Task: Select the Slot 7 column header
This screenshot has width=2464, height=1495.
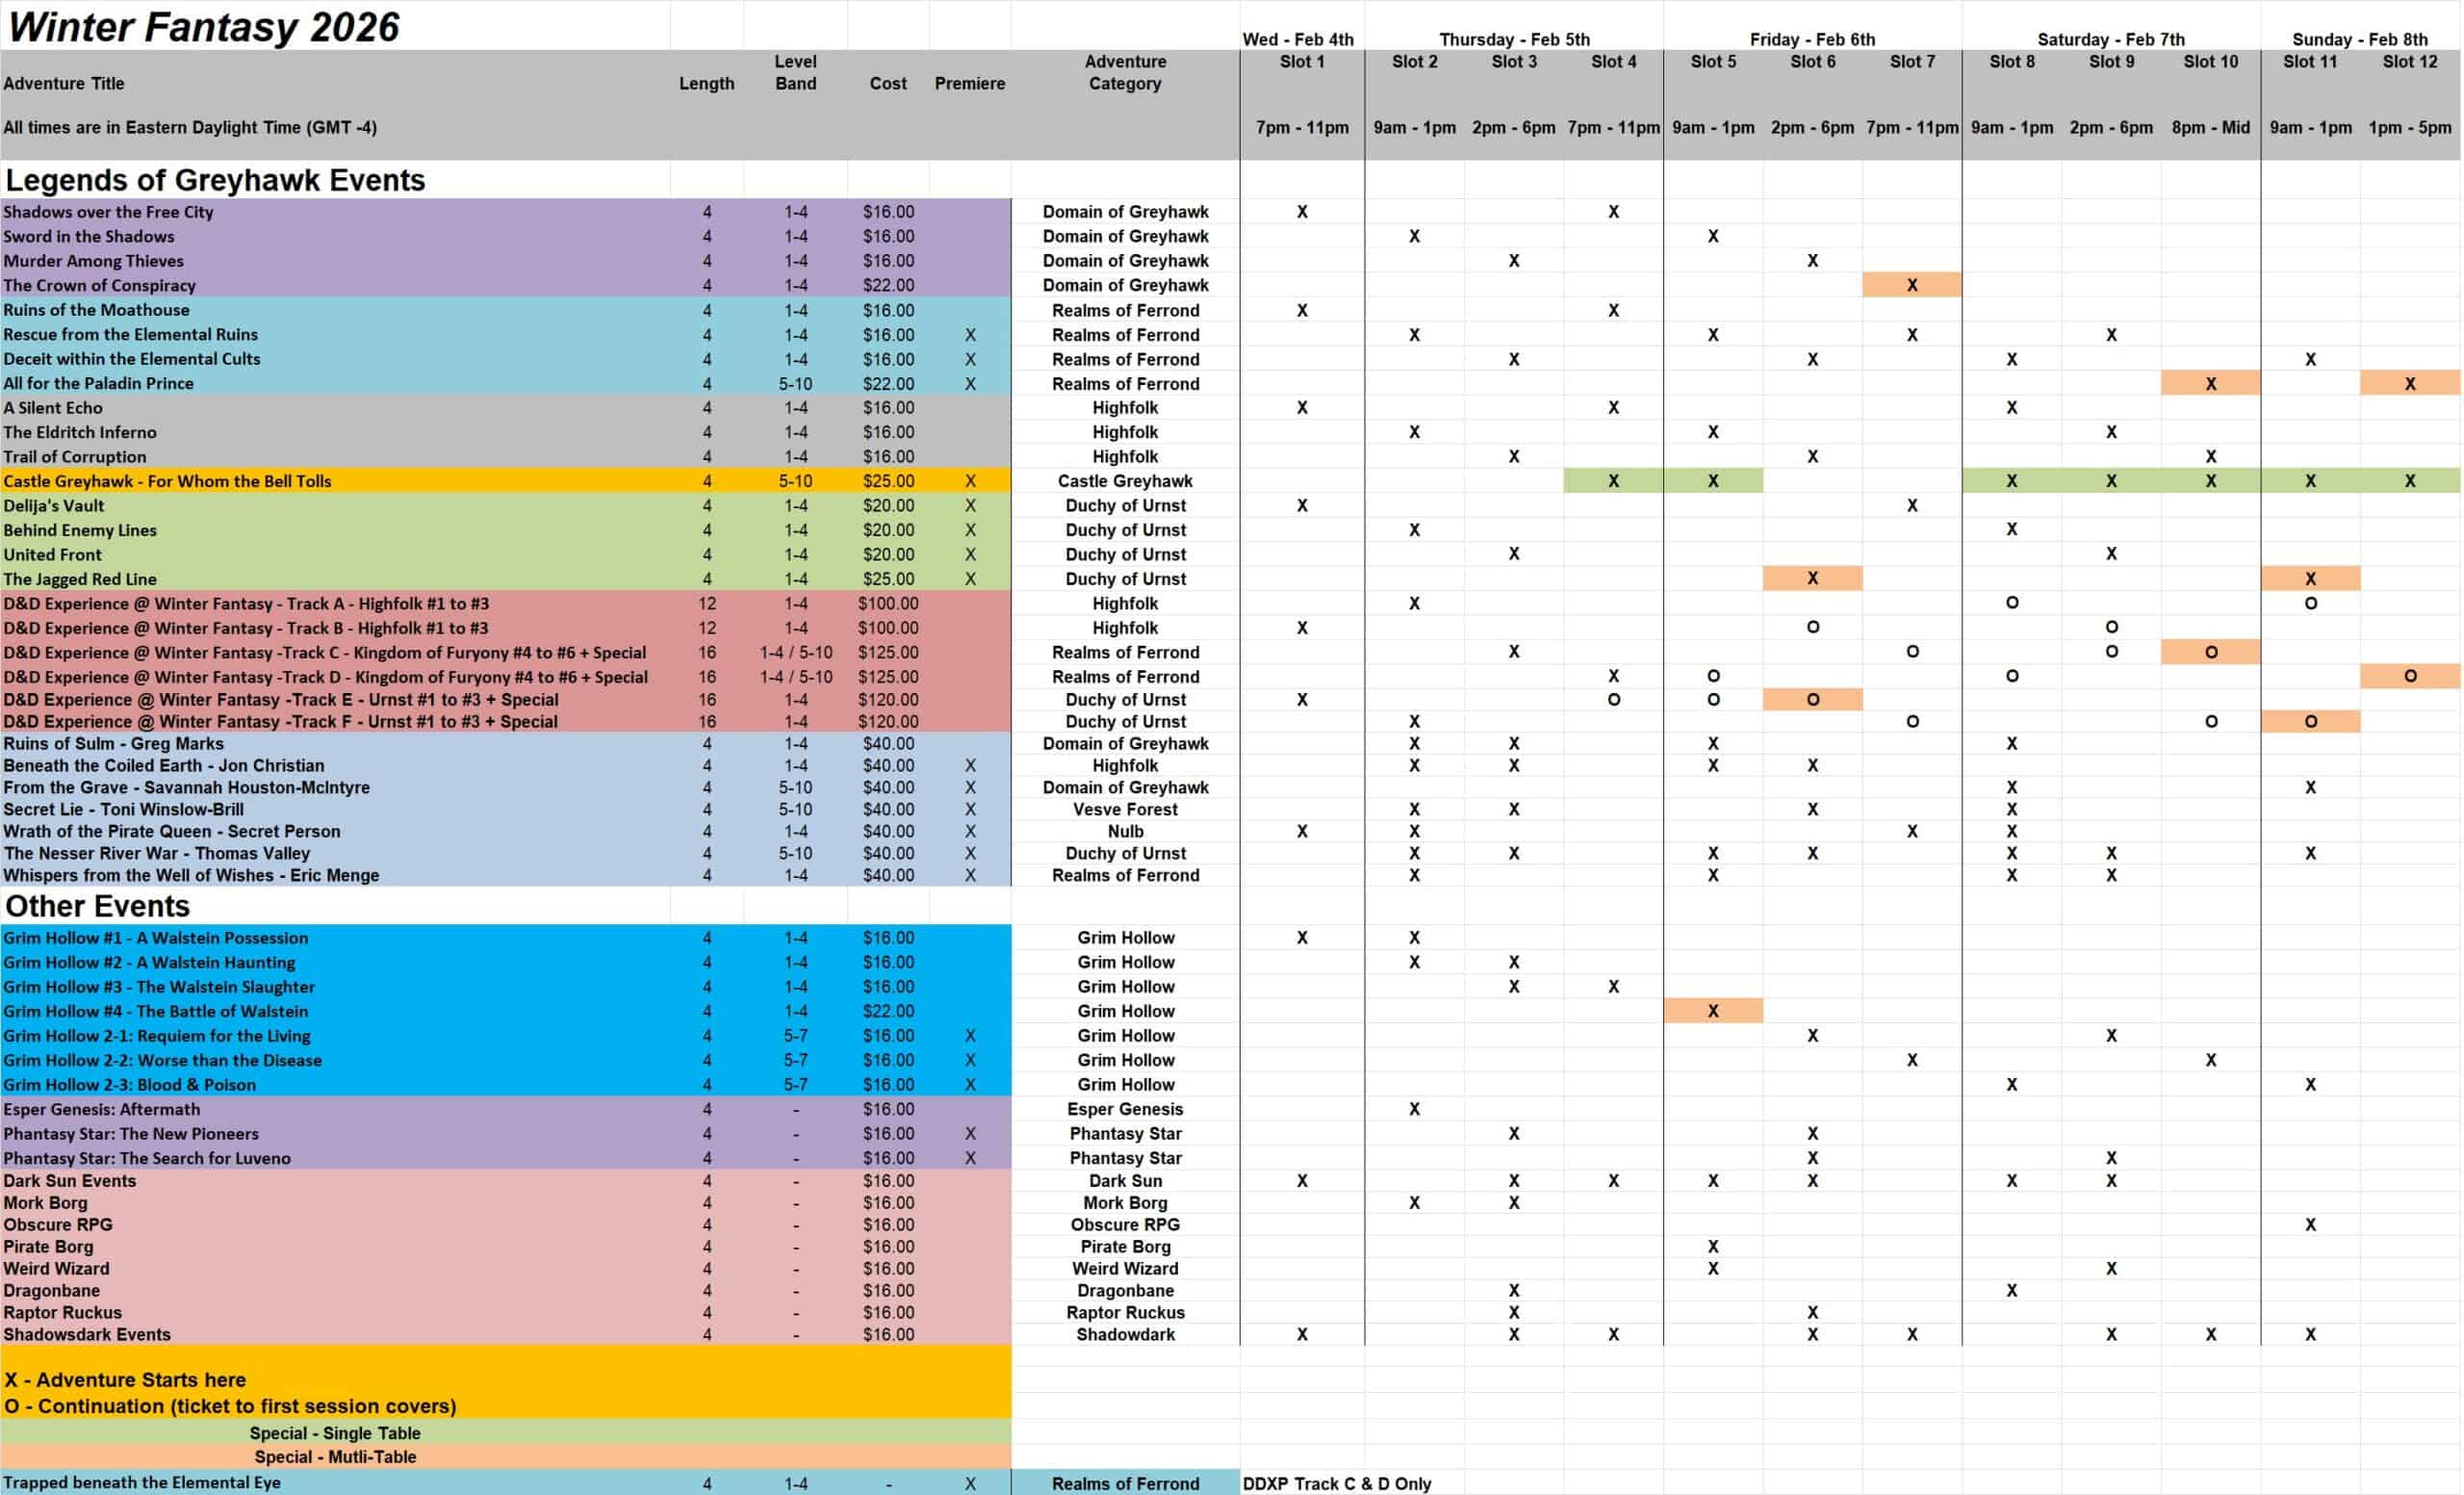Action: coord(1911,62)
